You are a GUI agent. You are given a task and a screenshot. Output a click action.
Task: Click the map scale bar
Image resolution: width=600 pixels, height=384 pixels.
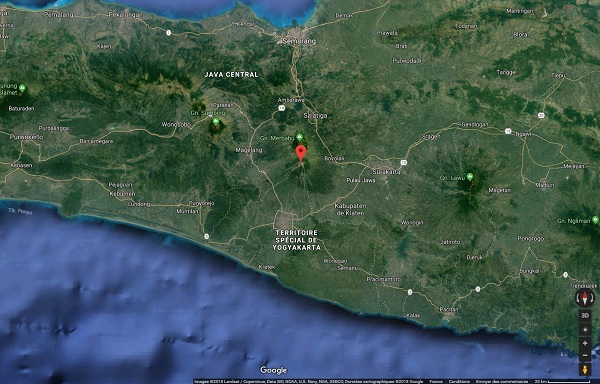562,381
